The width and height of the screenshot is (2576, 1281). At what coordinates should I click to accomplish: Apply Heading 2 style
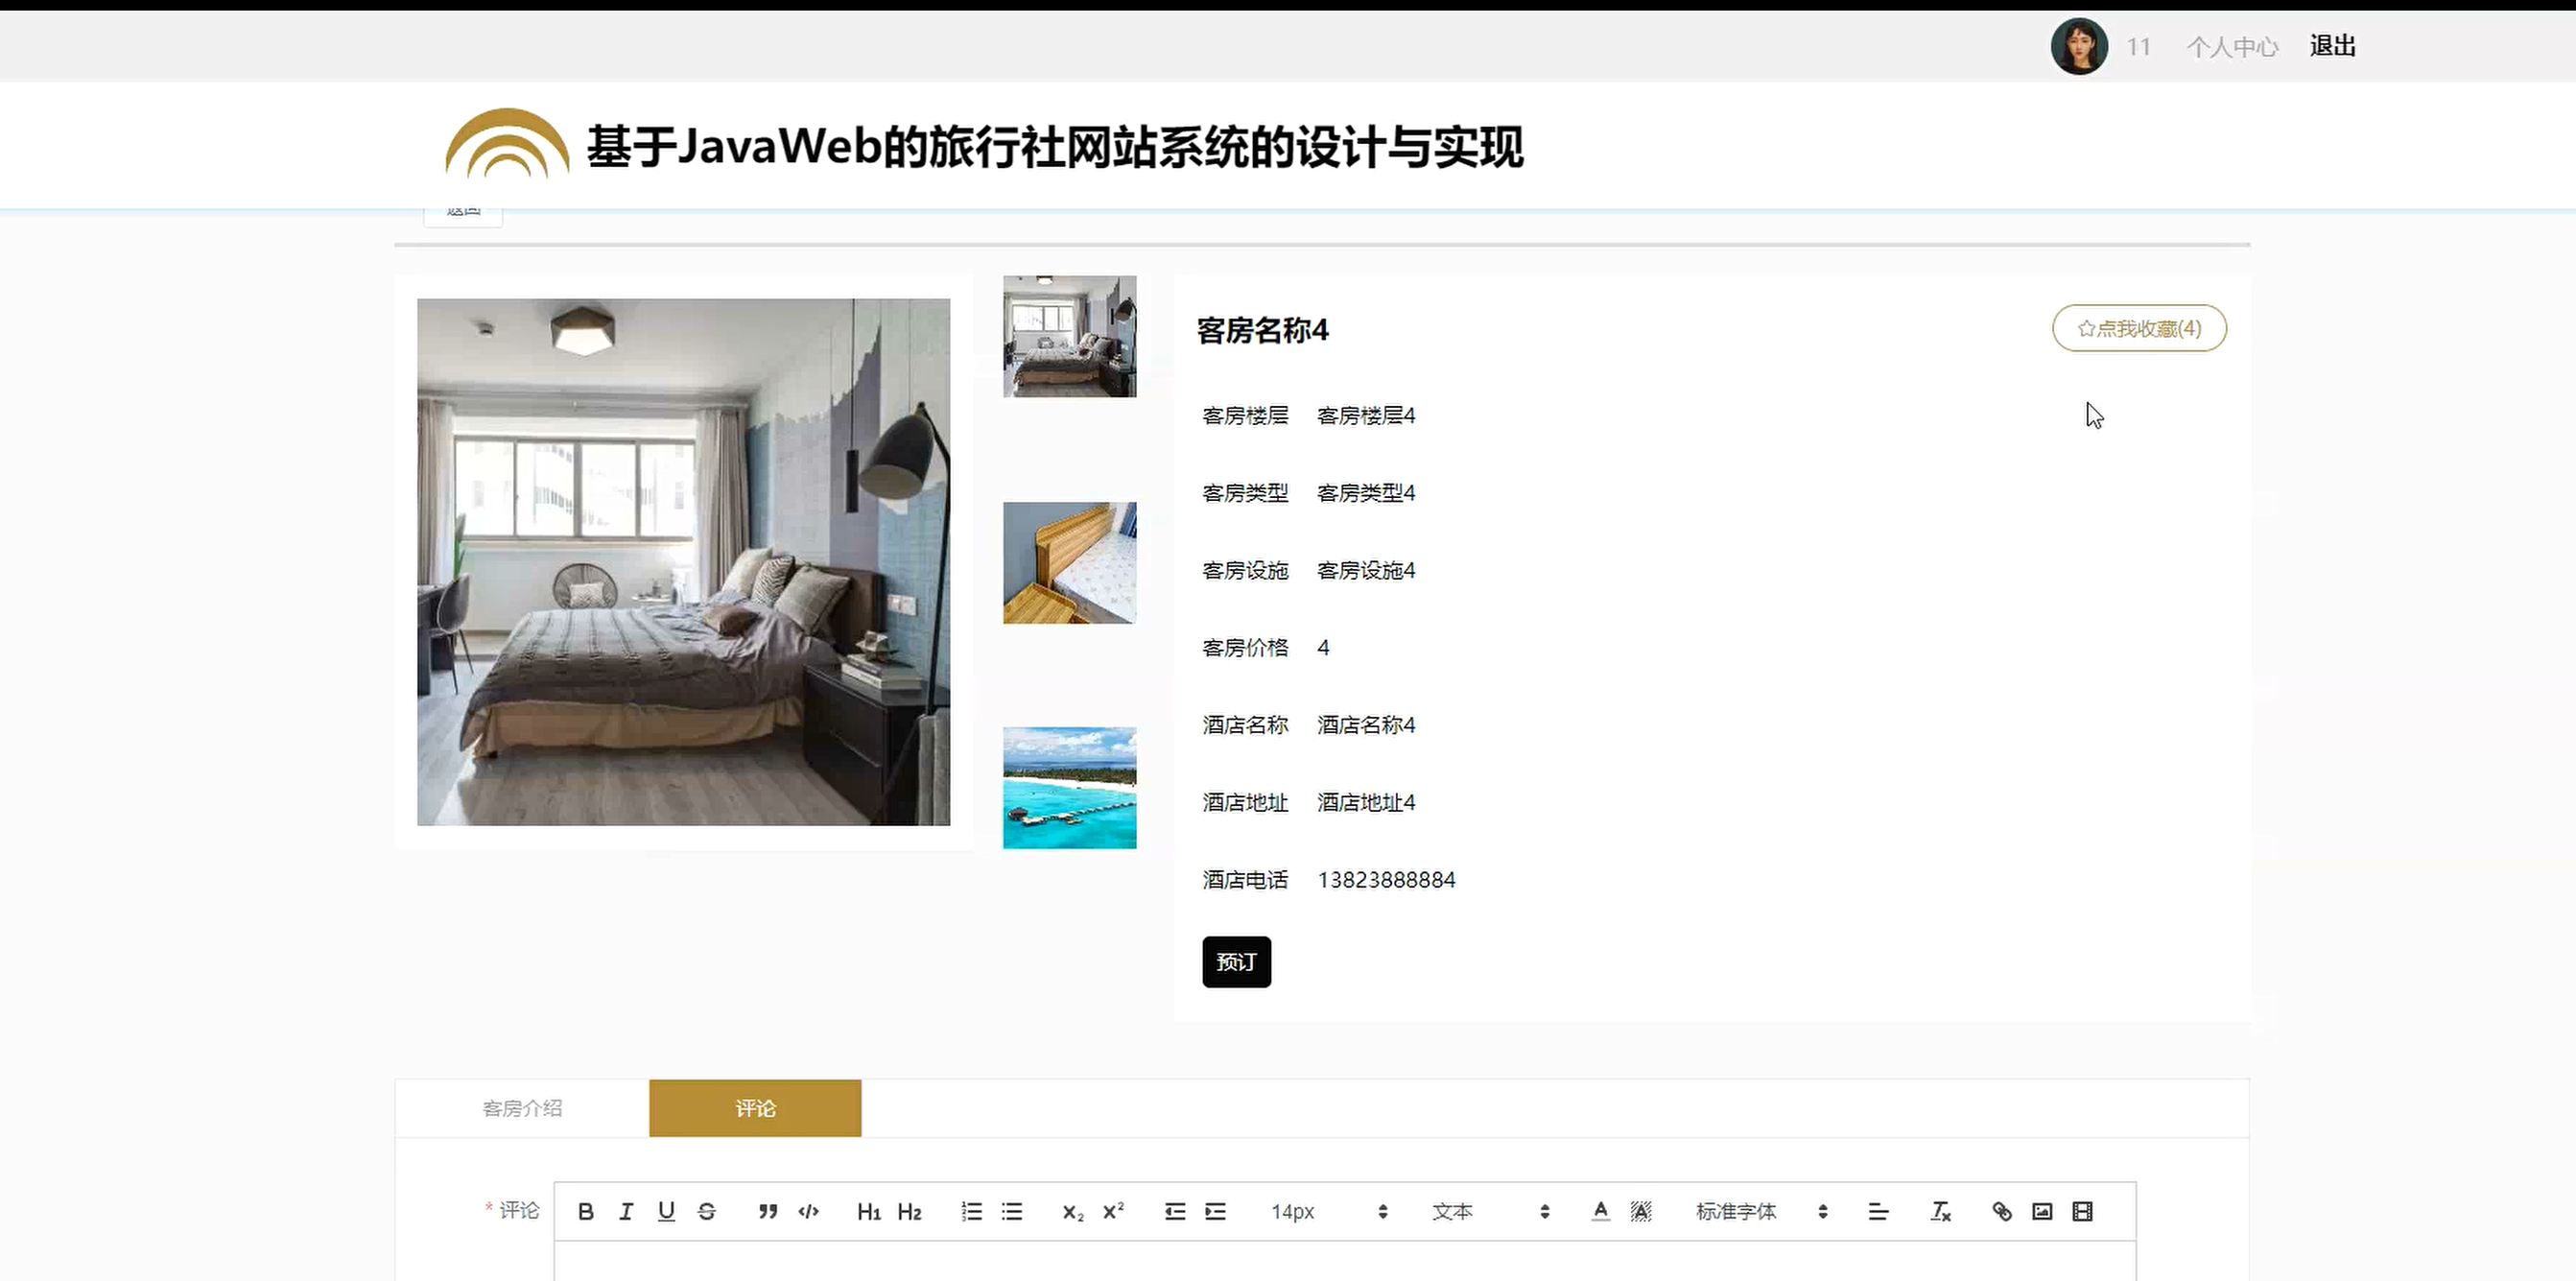pyautogui.click(x=909, y=1211)
